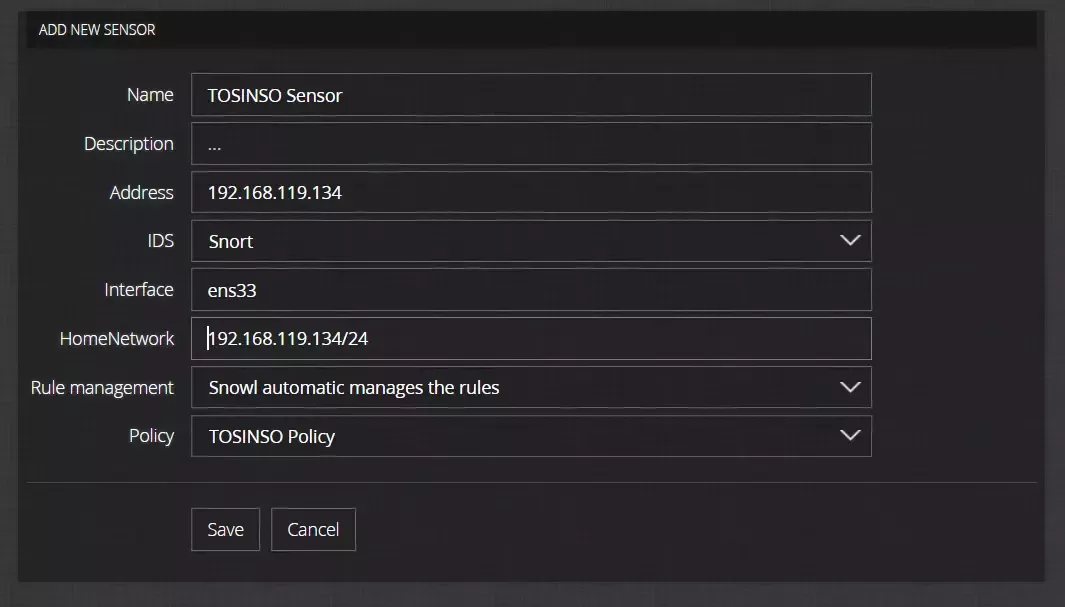Click the Description label

[x=129, y=144]
